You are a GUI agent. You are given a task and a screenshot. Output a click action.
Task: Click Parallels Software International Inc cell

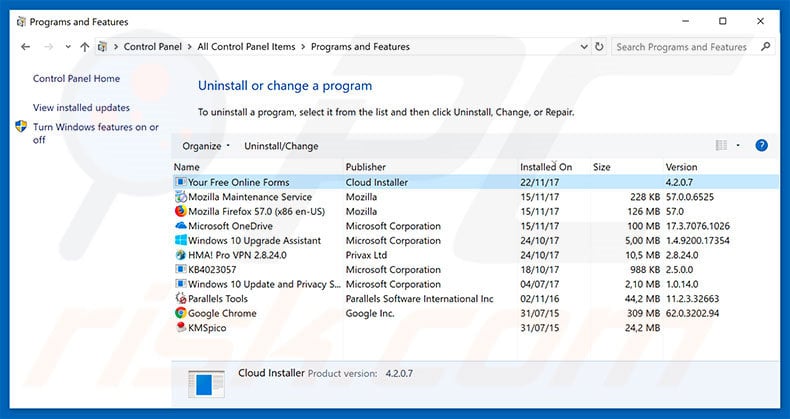[420, 299]
